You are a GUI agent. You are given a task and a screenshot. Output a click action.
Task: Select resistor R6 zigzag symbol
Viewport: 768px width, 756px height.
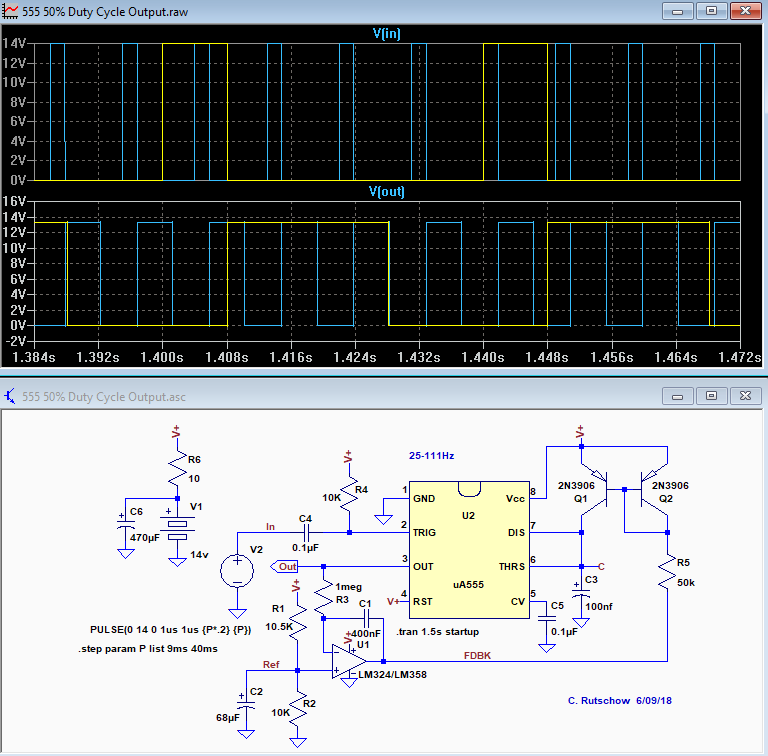(x=177, y=468)
